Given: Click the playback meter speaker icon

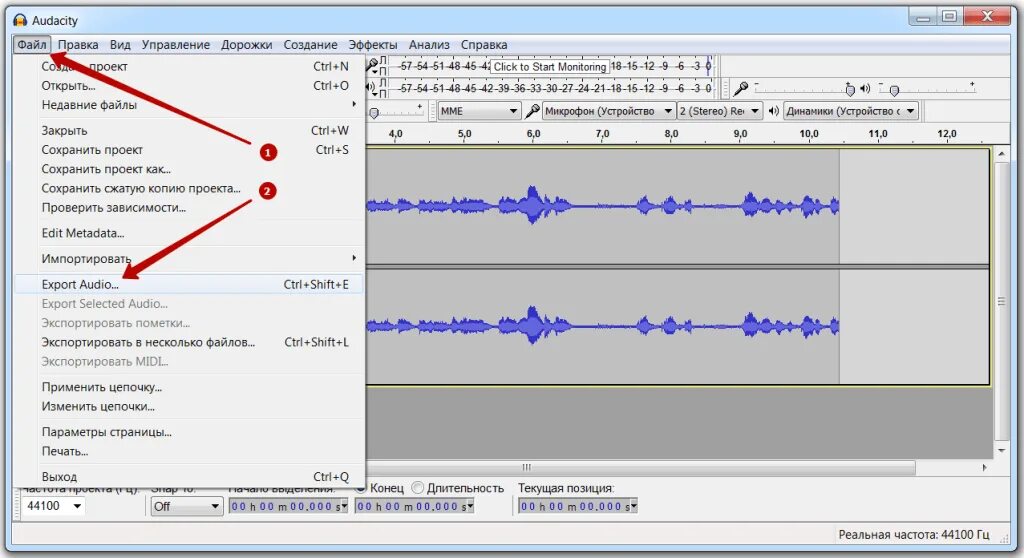Looking at the screenshot, I should [370, 87].
